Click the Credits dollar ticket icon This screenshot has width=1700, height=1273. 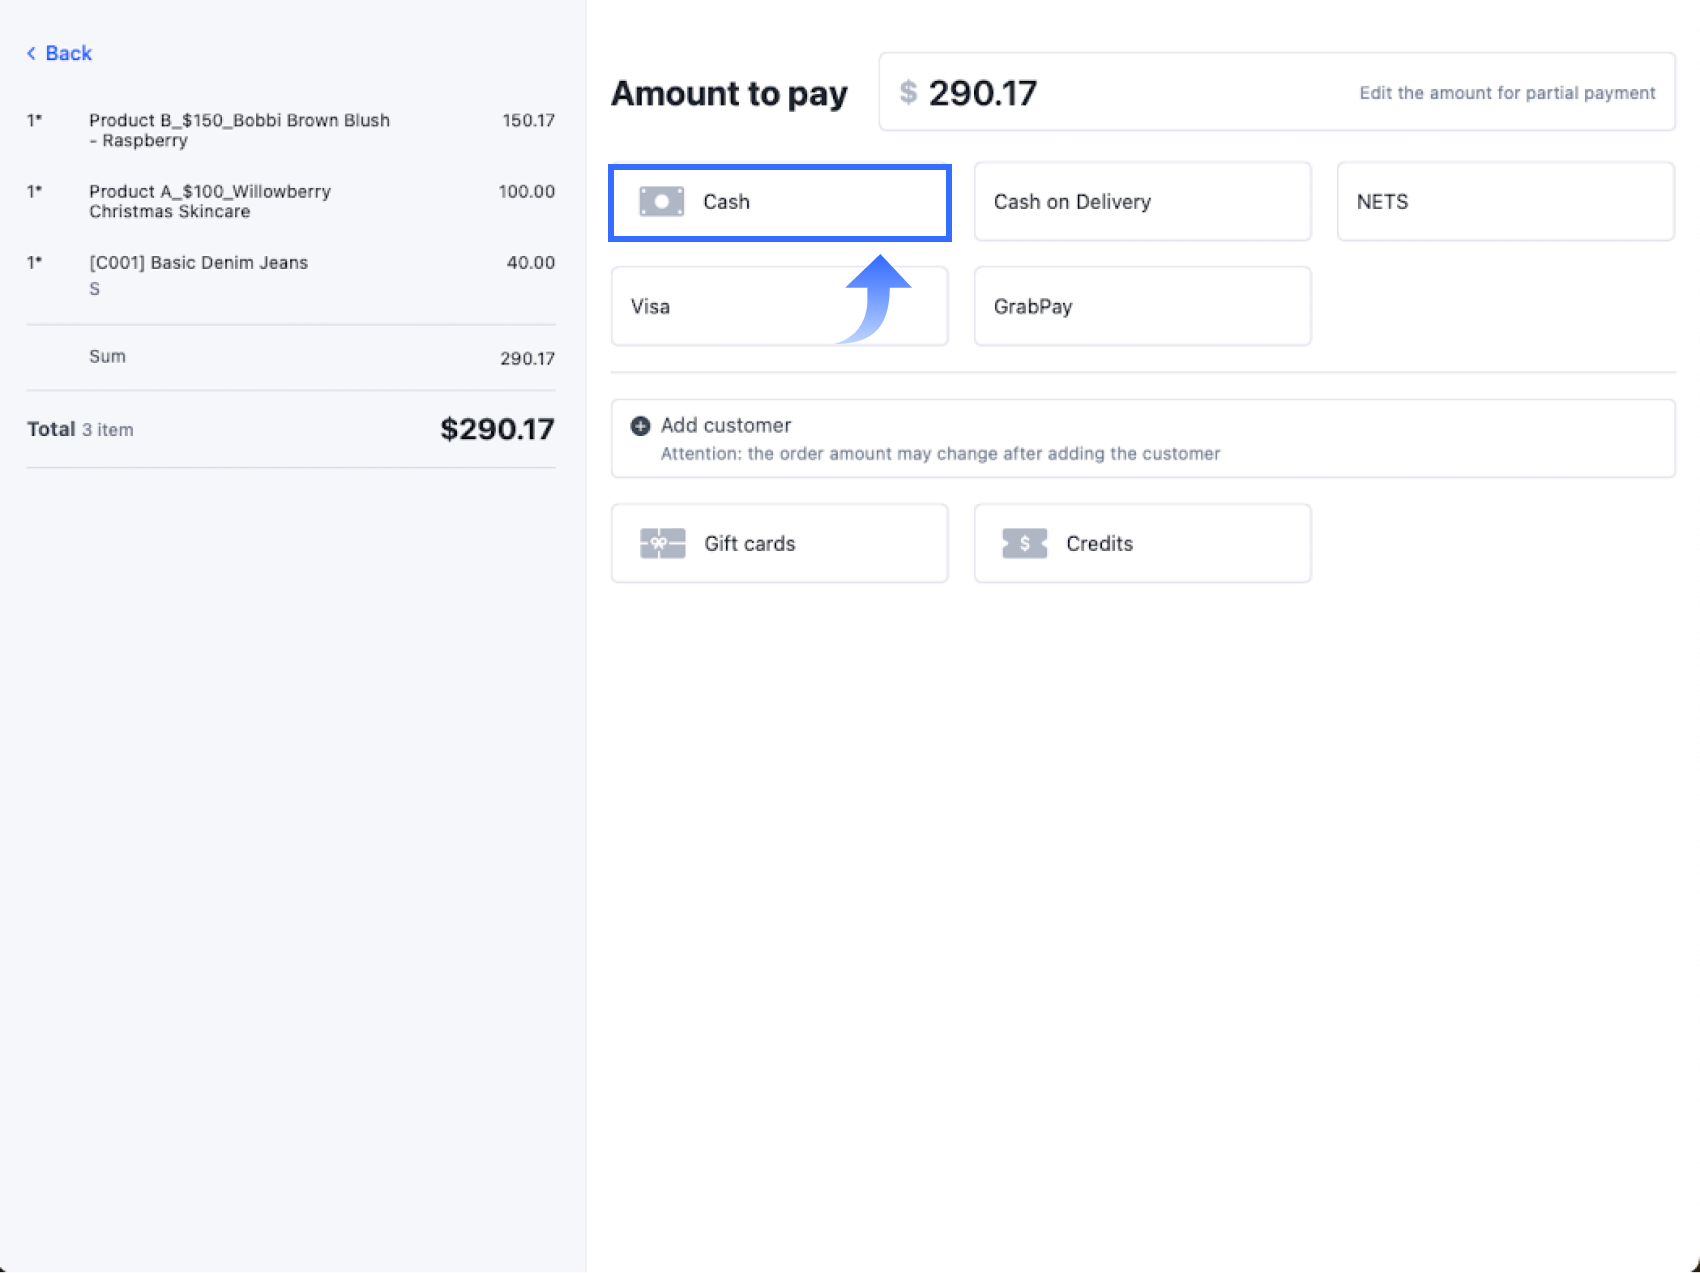tap(1024, 544)
